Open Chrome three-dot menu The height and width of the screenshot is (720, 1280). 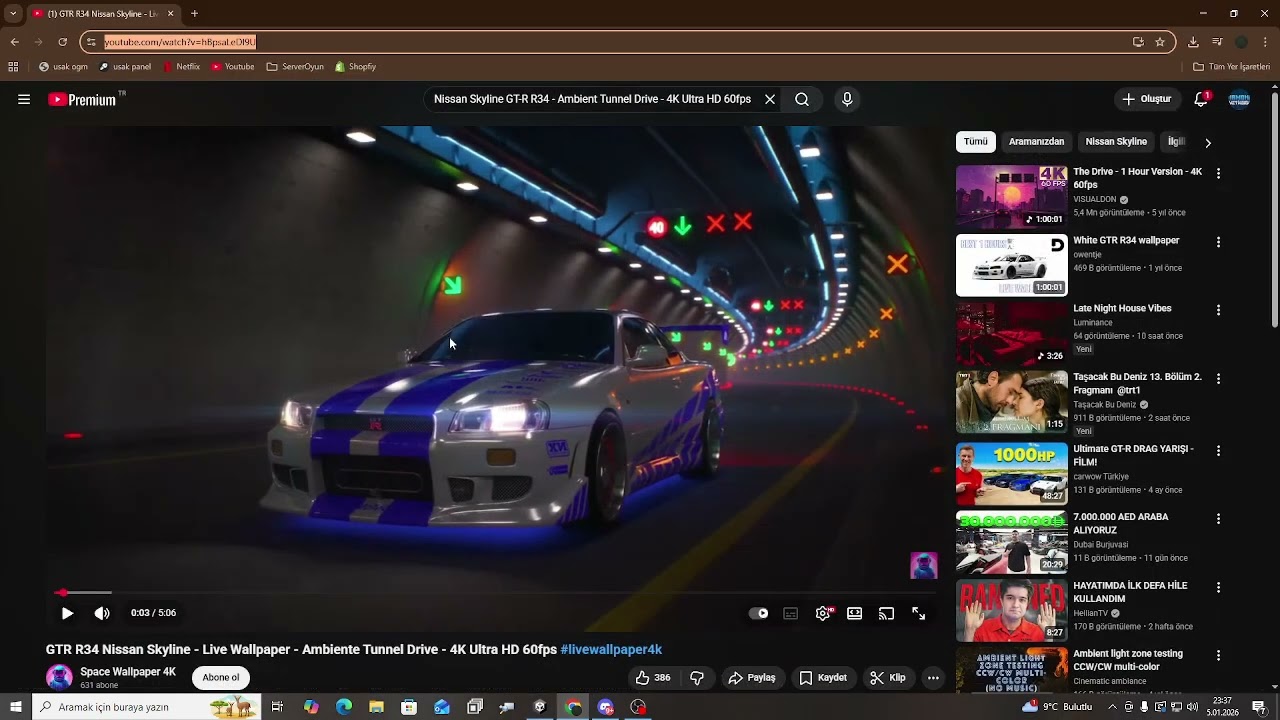tap(1266, 42)
